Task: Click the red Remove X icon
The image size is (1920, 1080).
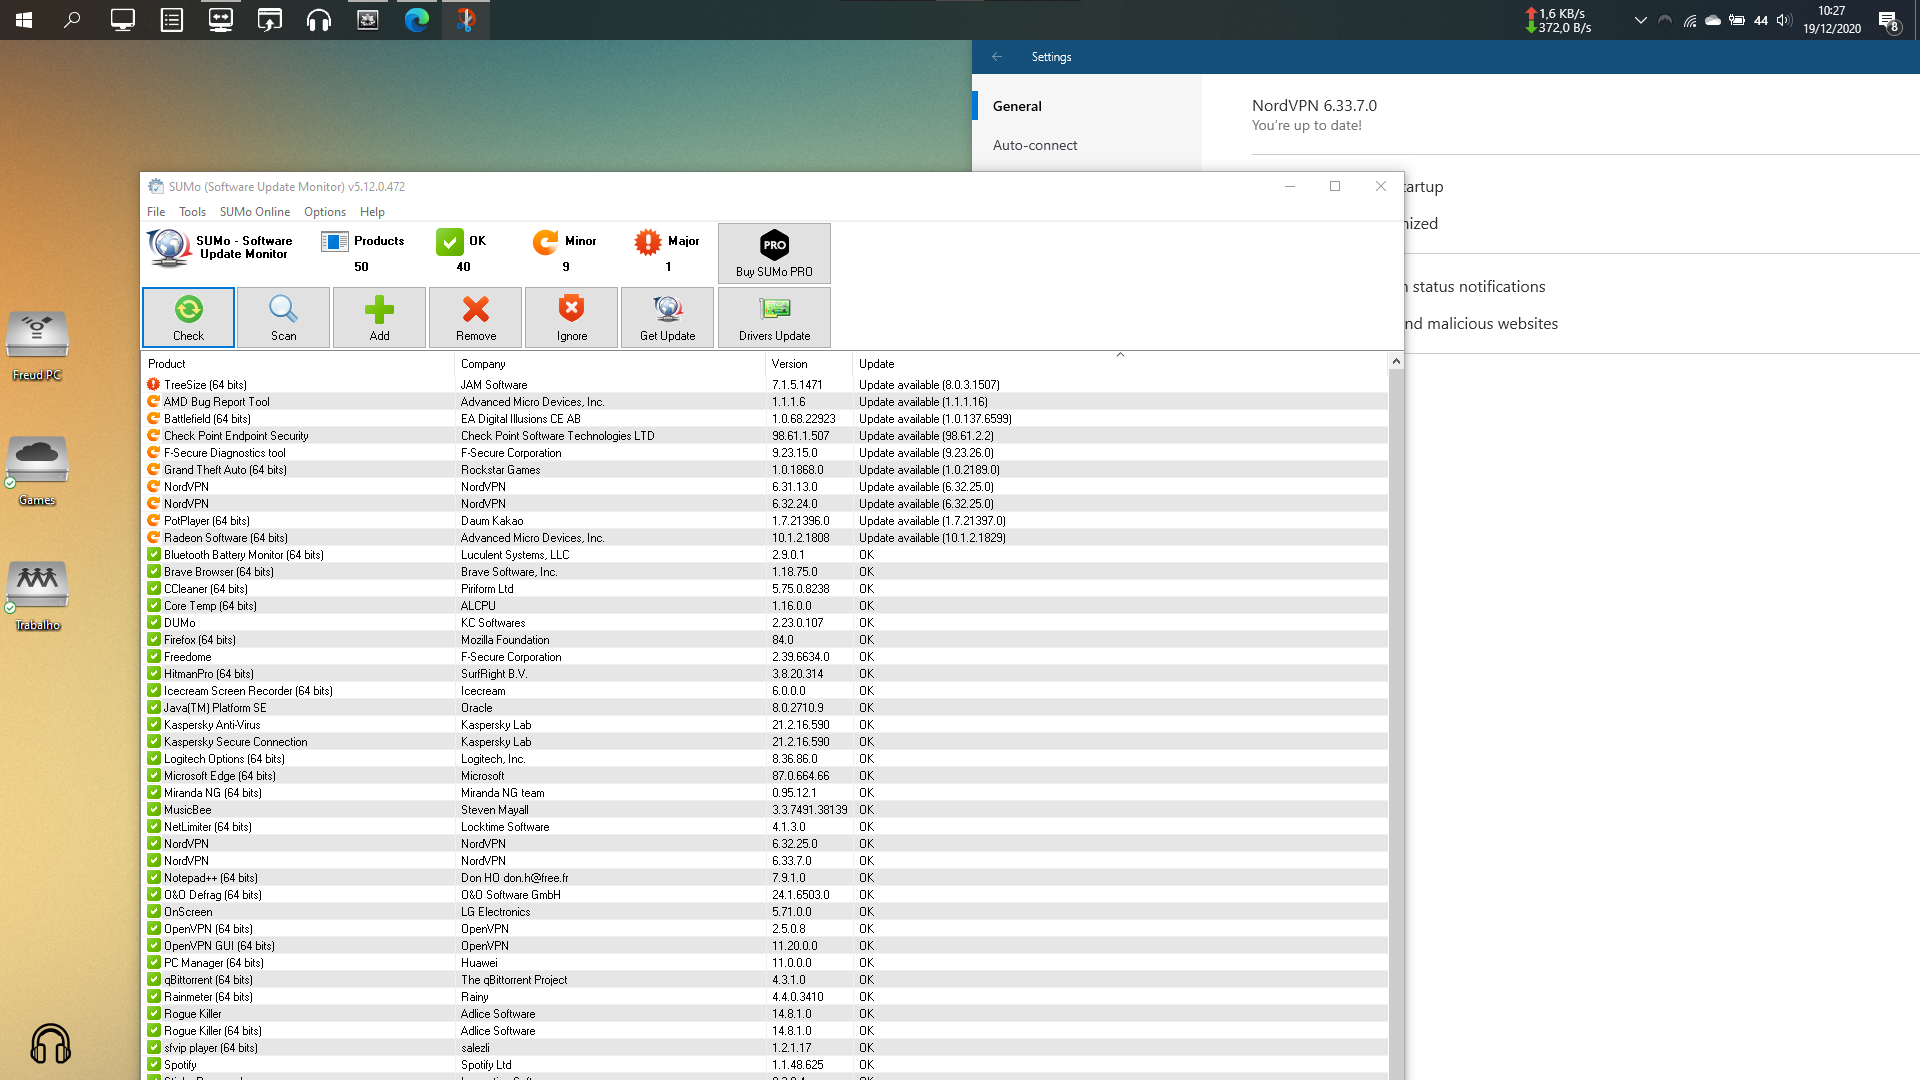Action: click(475, 310)
